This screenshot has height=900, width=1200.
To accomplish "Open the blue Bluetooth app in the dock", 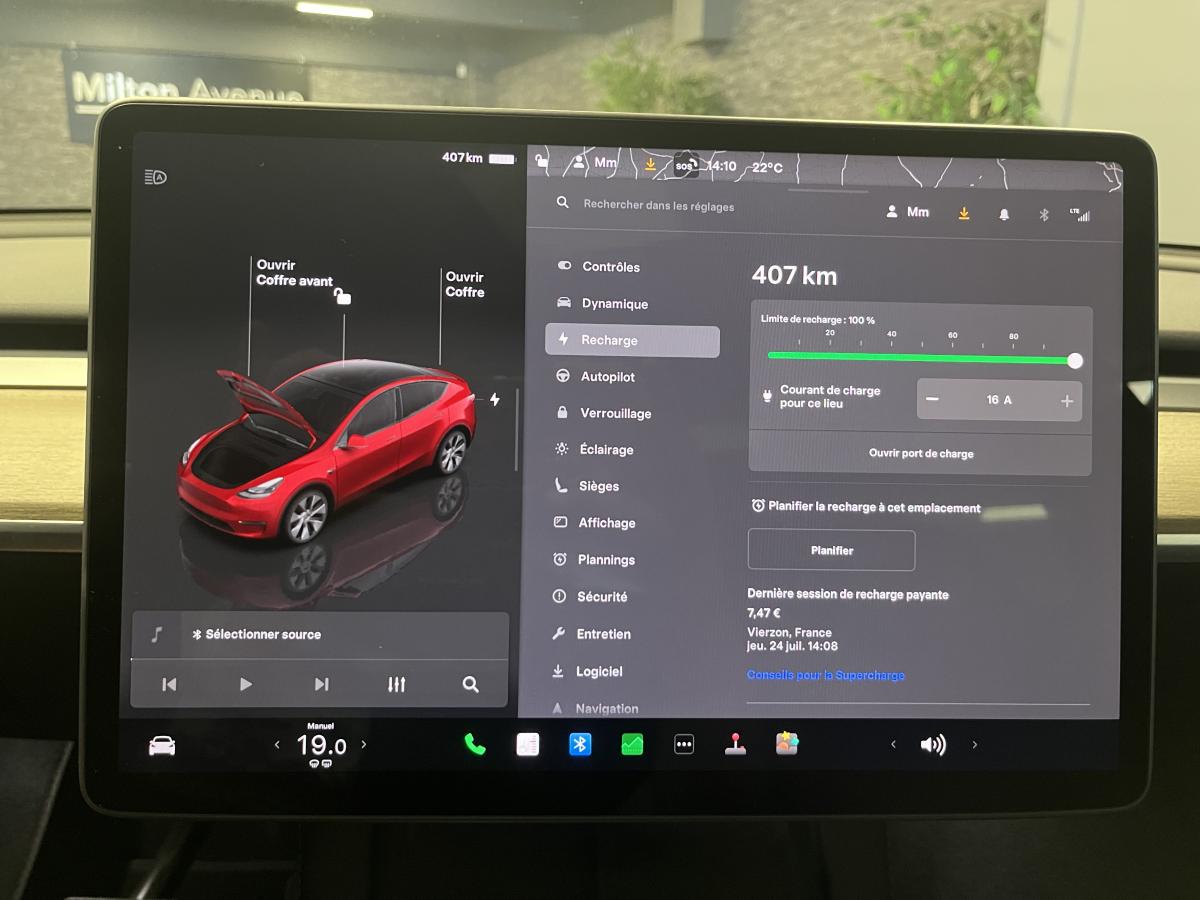I will 580,744.
